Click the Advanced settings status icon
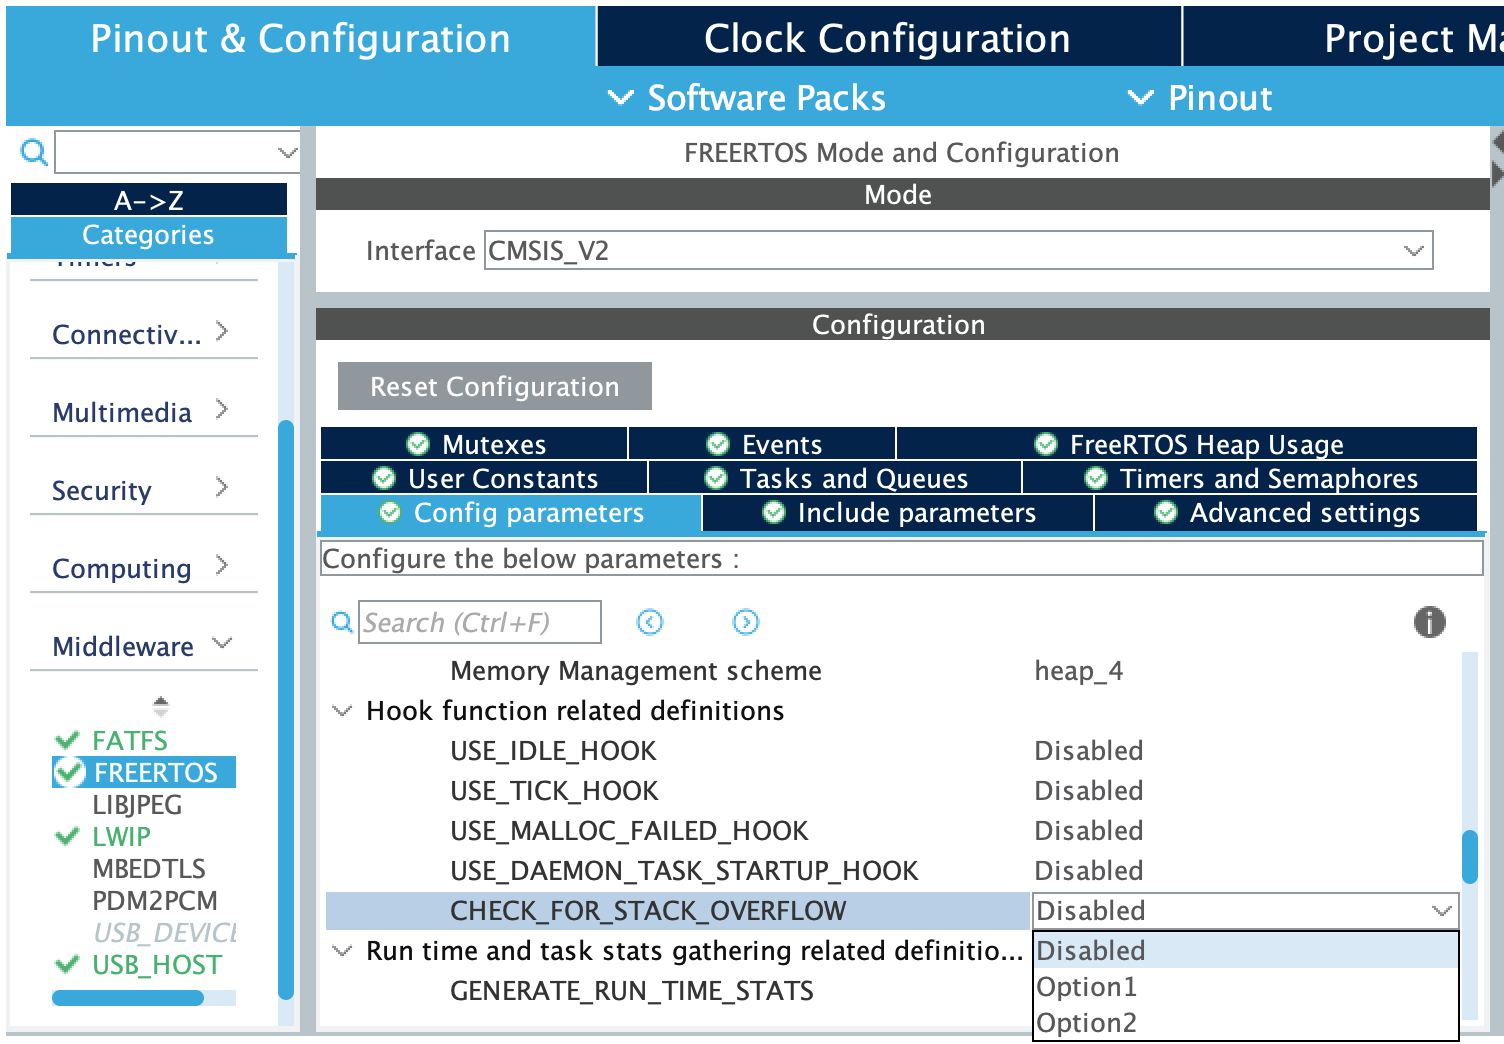 click(1166, 512)
